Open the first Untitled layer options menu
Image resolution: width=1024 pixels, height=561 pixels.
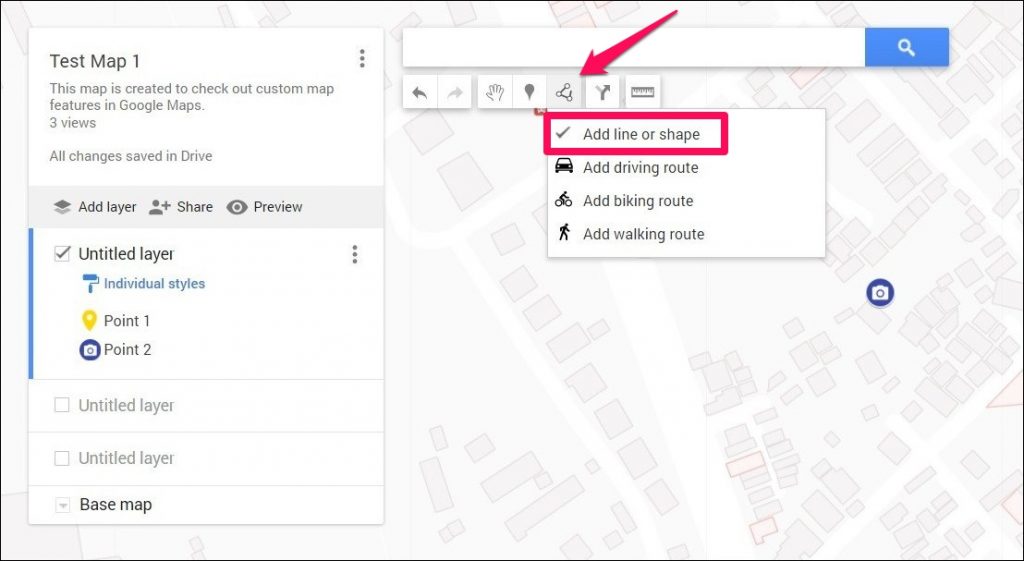tap(355, 254)
